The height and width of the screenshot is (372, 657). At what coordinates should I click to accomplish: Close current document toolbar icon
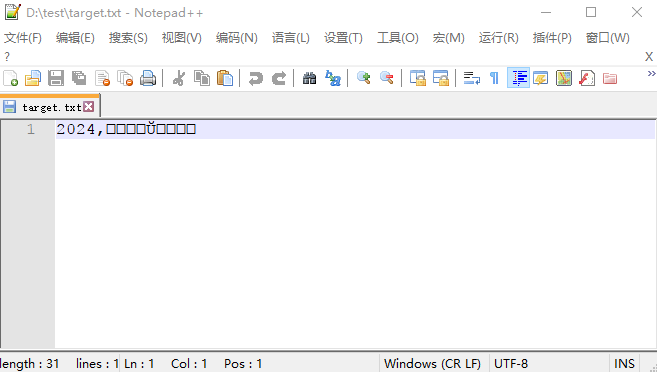click(x=102, y=78)
